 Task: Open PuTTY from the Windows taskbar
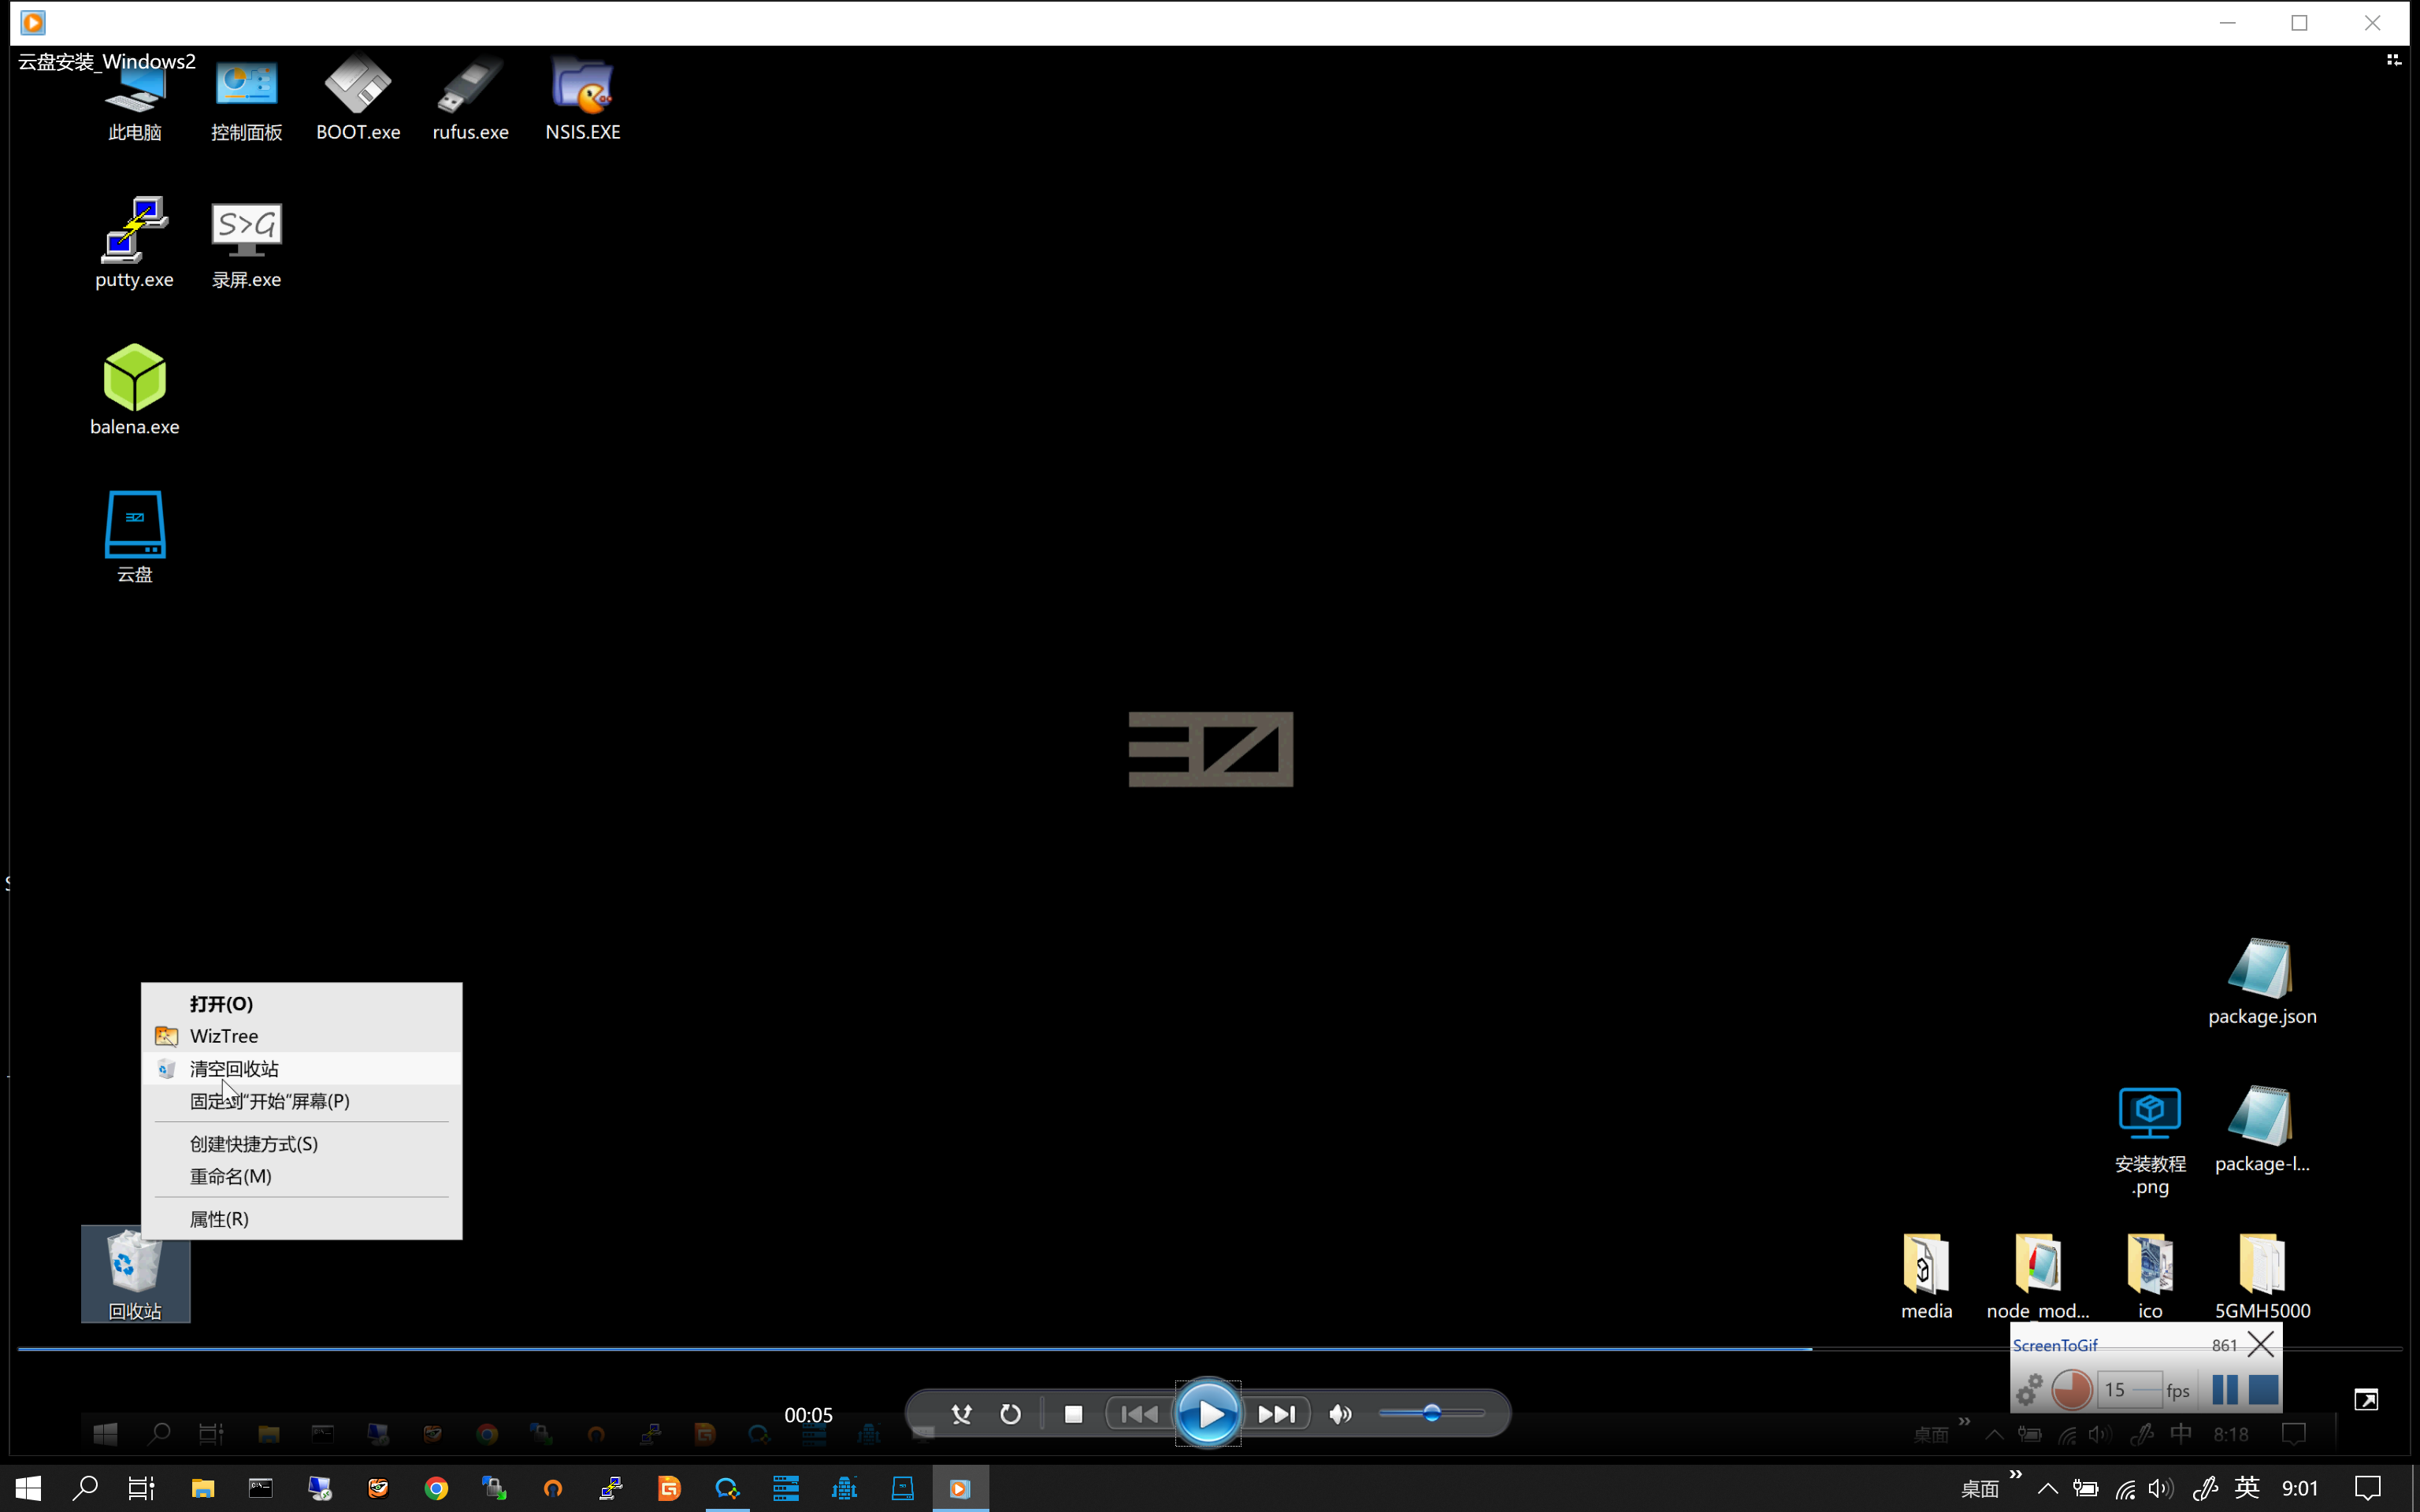tap(611, 1489)
